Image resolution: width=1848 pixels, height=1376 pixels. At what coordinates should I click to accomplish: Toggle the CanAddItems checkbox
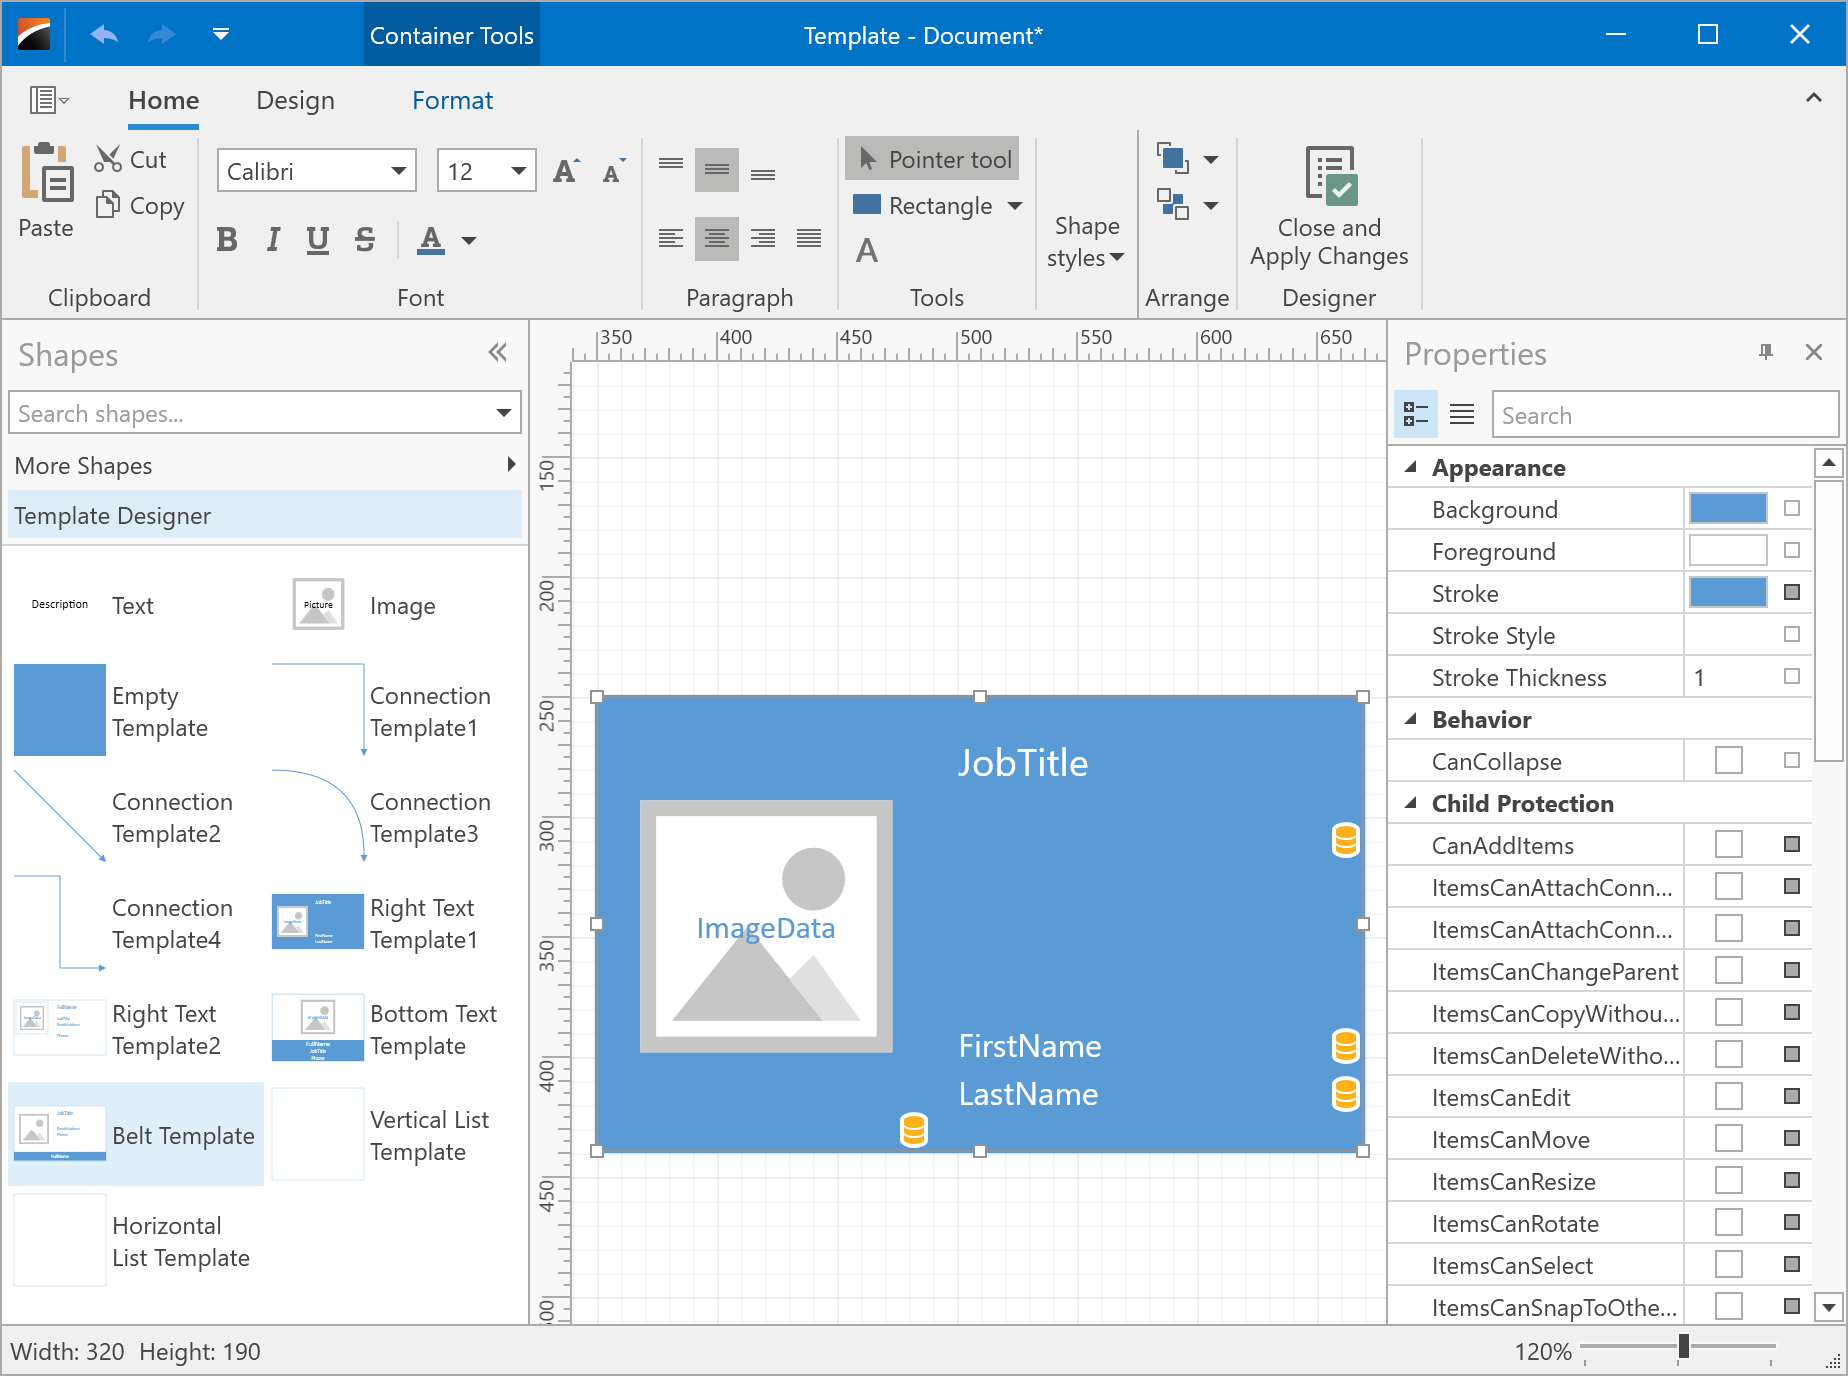click(x=1729, y=844)
